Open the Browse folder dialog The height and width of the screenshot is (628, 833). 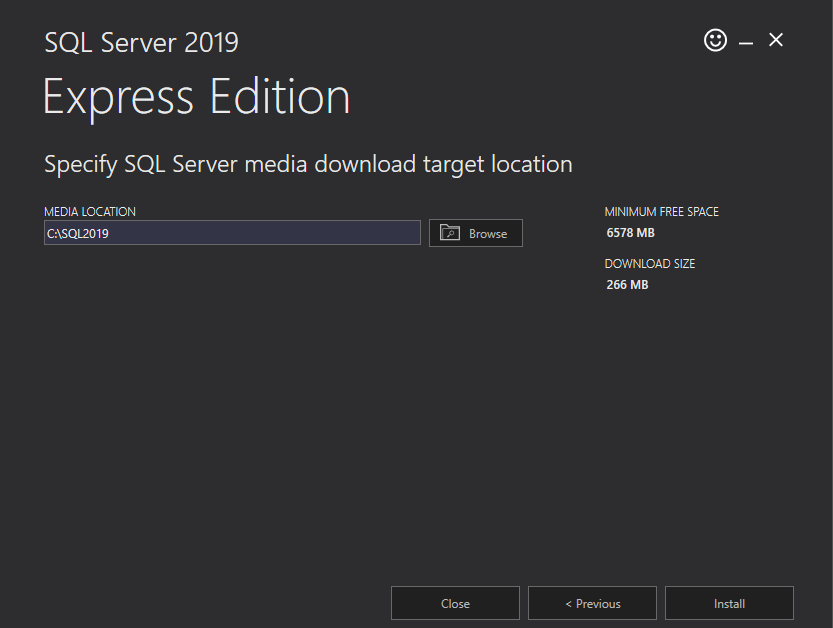pyautogui.click(x=475, y=233)
